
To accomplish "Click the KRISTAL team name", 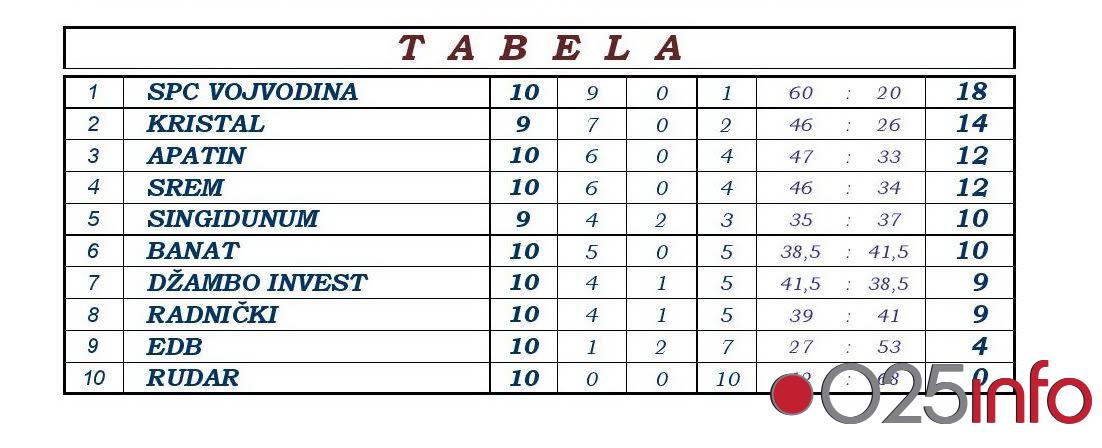I will tap(205, 124).
